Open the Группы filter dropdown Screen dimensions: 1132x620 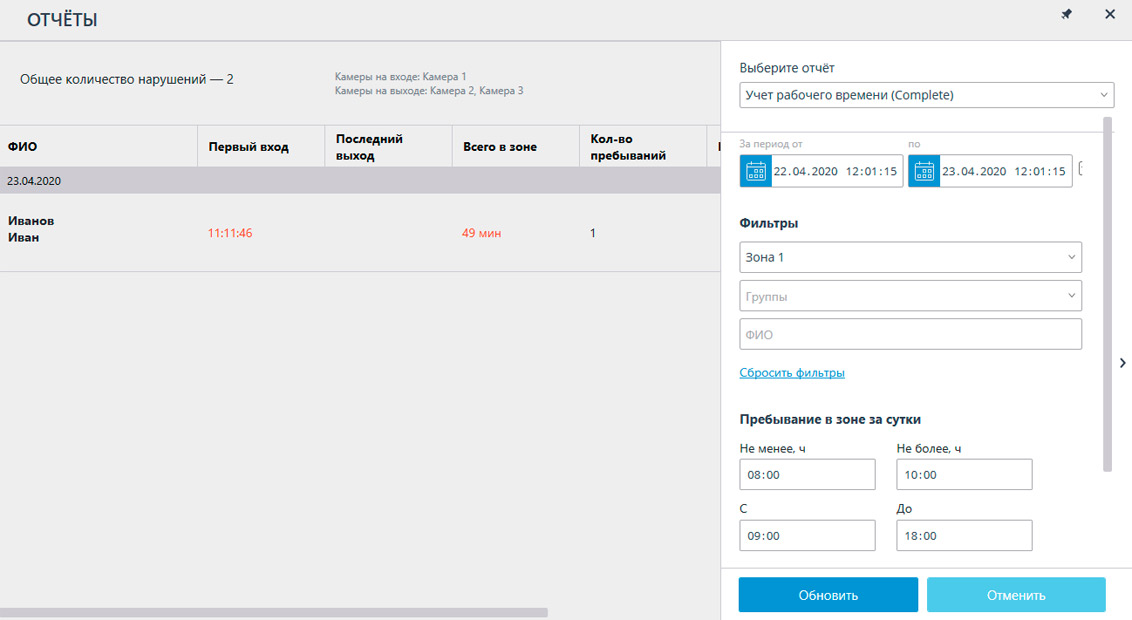[x=910, y=296]
